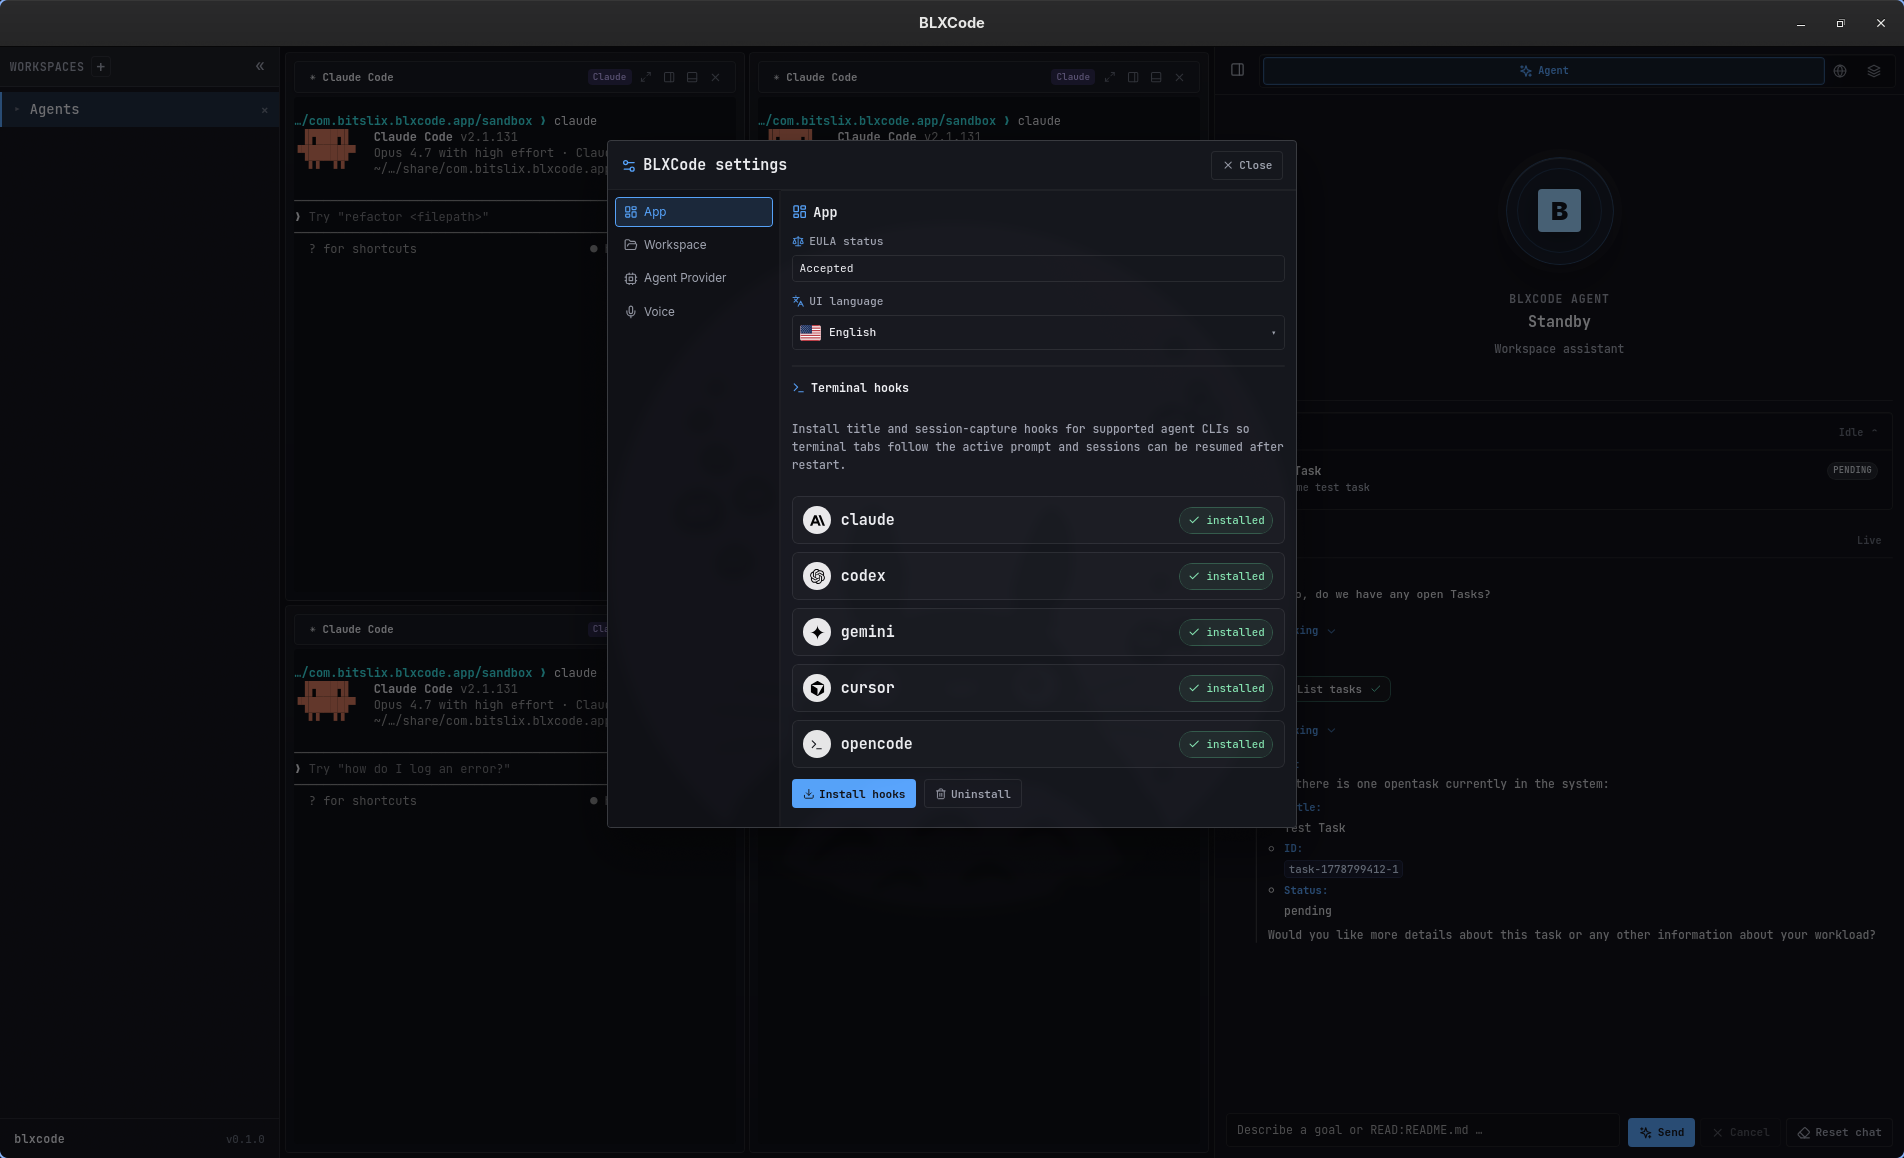Image resolution: width=1904 pixels, height=1158 pixels.
Task: Close the Agents workspace entry
Action: pos(264,110)
